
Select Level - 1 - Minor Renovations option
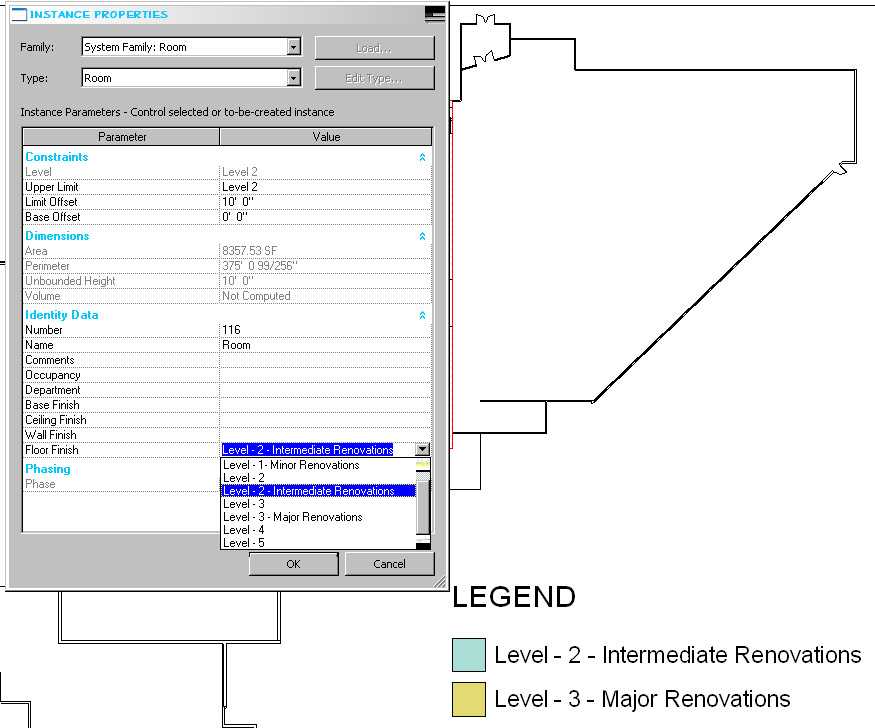click(x=291, y=465)
